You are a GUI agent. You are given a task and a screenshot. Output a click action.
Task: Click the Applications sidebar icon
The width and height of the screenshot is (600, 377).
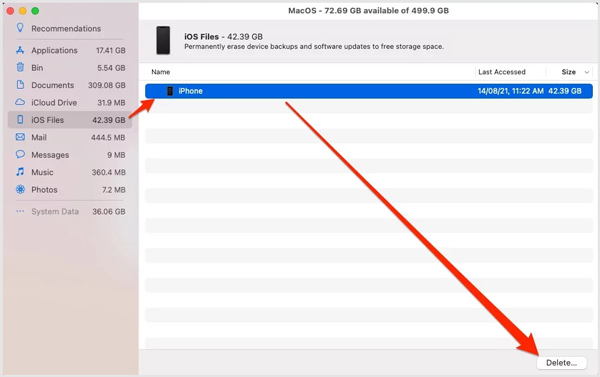(20, 50)
